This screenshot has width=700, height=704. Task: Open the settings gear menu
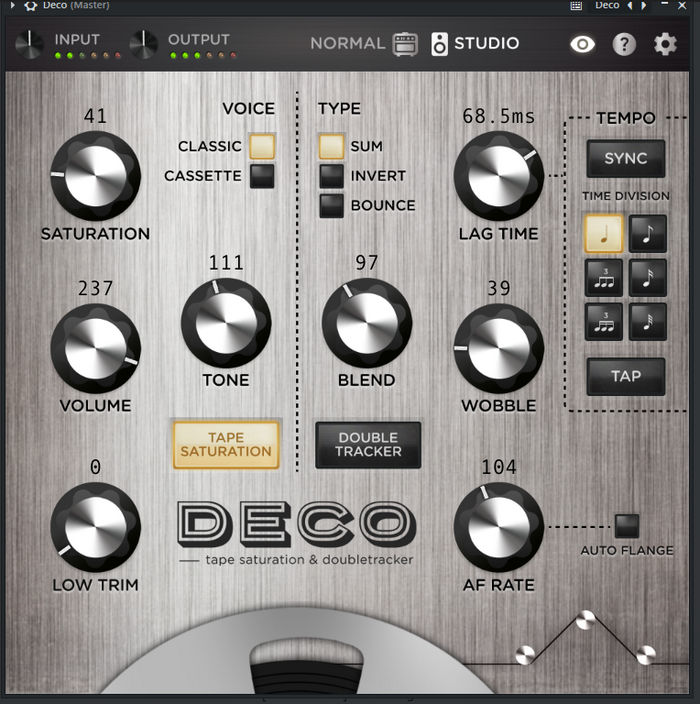click(x=665, y=44)
